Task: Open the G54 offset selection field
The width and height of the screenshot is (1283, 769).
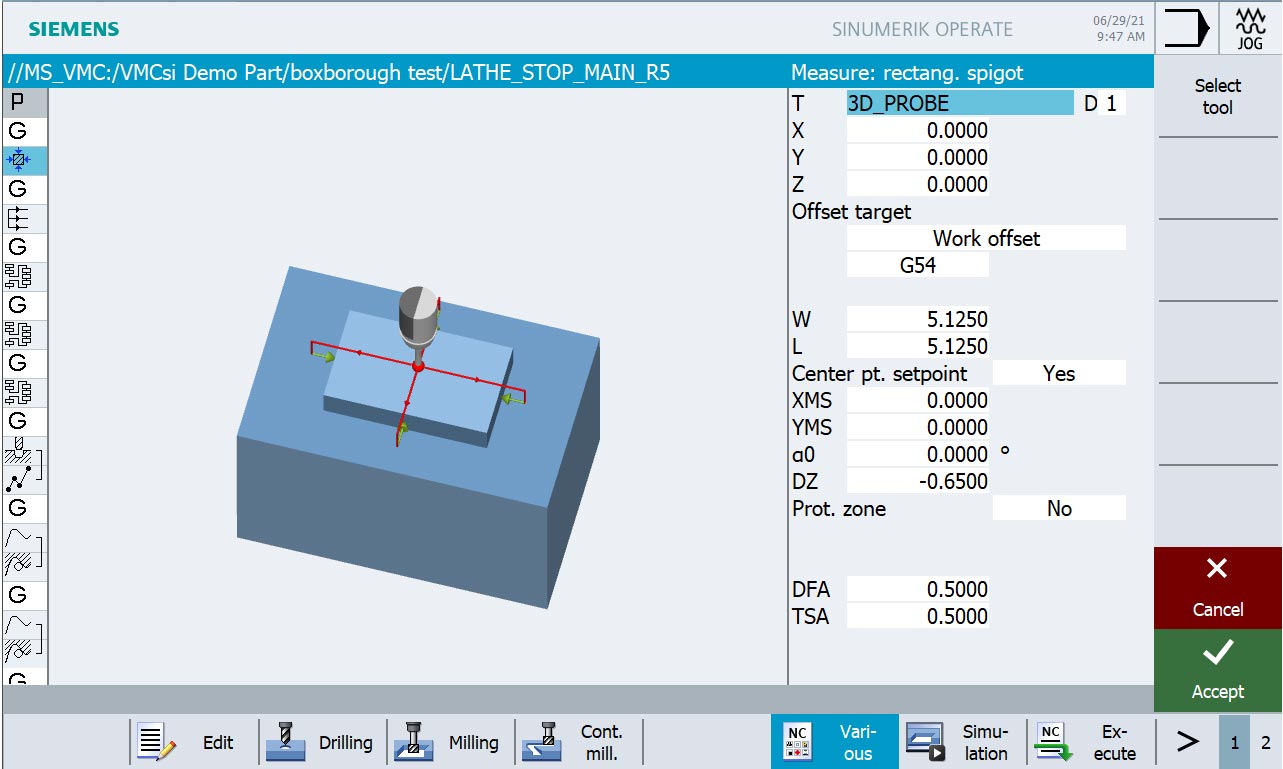Action: pos(917,265)
